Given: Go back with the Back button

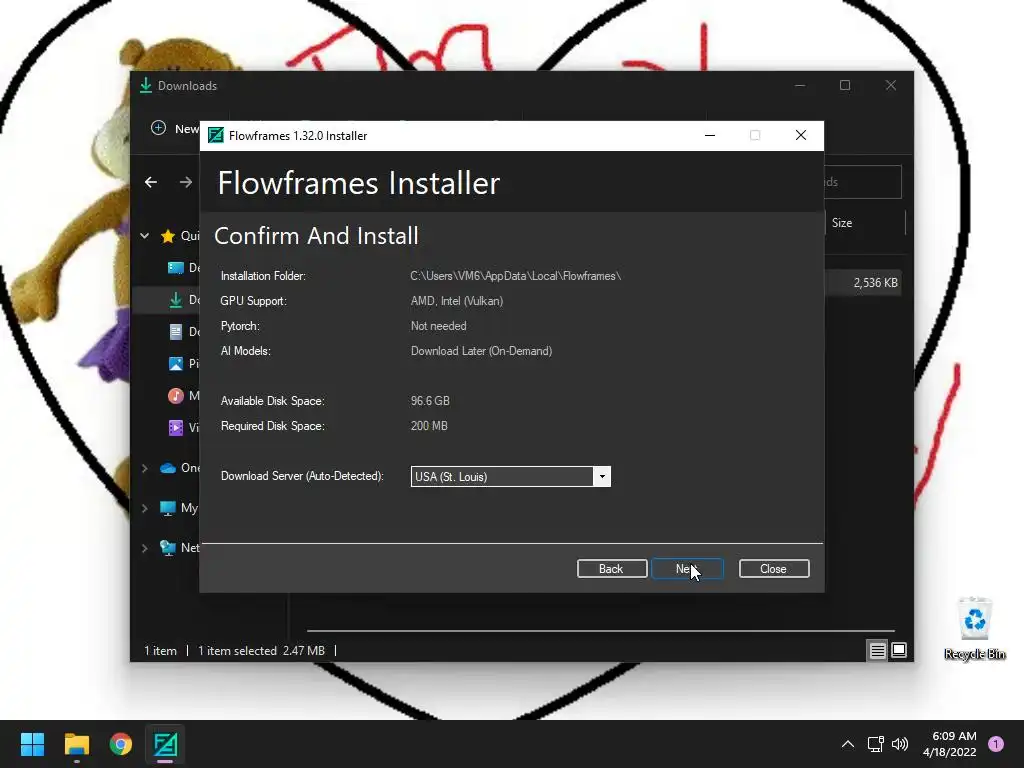Looking at the screenshot, I should click(x=612, y=569).
